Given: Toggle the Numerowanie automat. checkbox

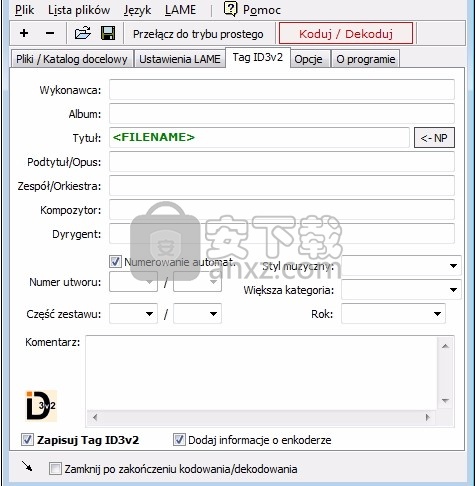Looking at the screenshot, I should click(115, 262).
